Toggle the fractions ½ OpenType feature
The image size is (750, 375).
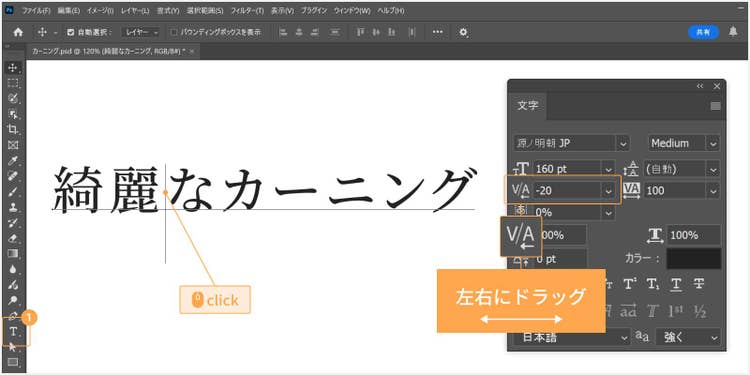(700, 312)
